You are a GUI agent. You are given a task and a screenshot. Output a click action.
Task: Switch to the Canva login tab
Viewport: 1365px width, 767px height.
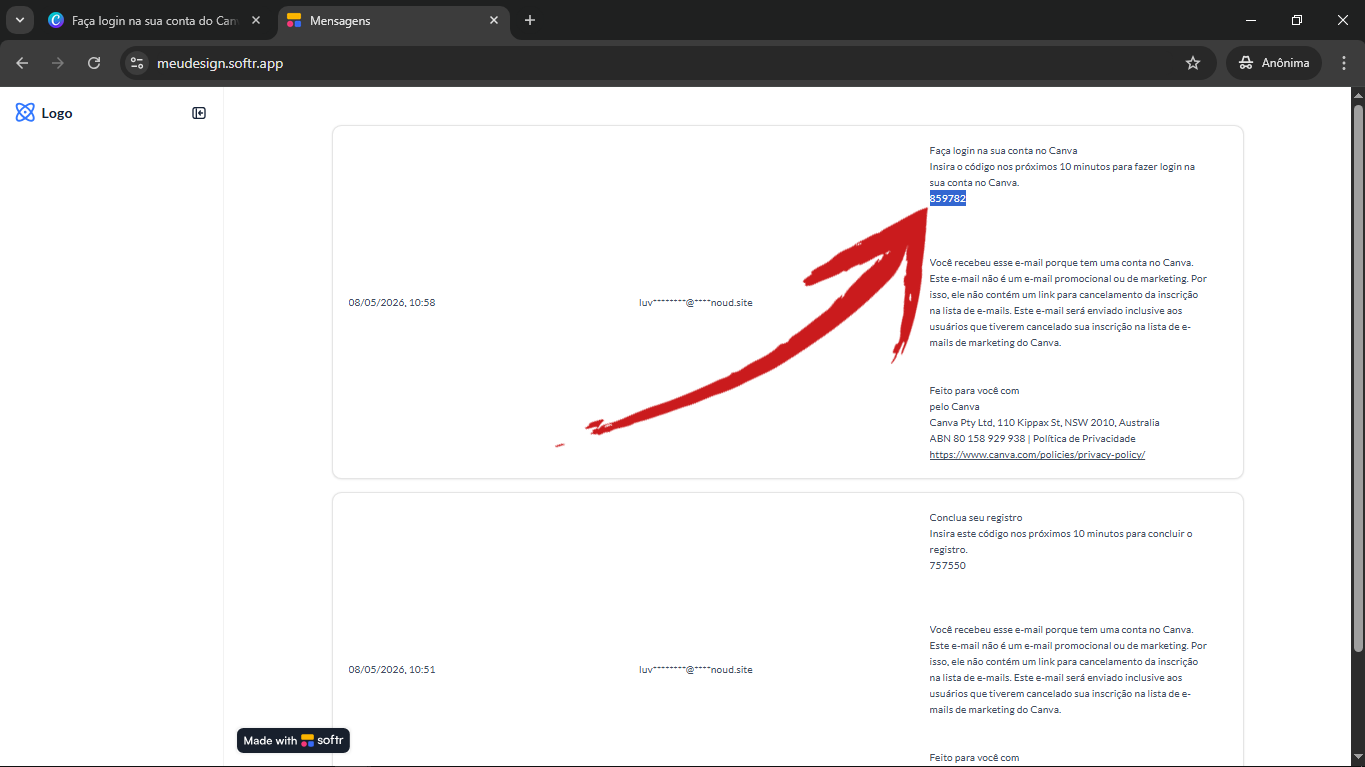(x=155, y=20)
